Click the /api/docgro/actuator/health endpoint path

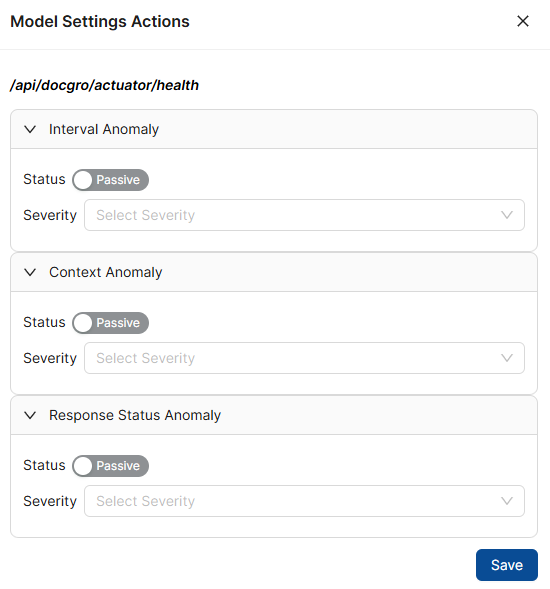coord(104,85)
